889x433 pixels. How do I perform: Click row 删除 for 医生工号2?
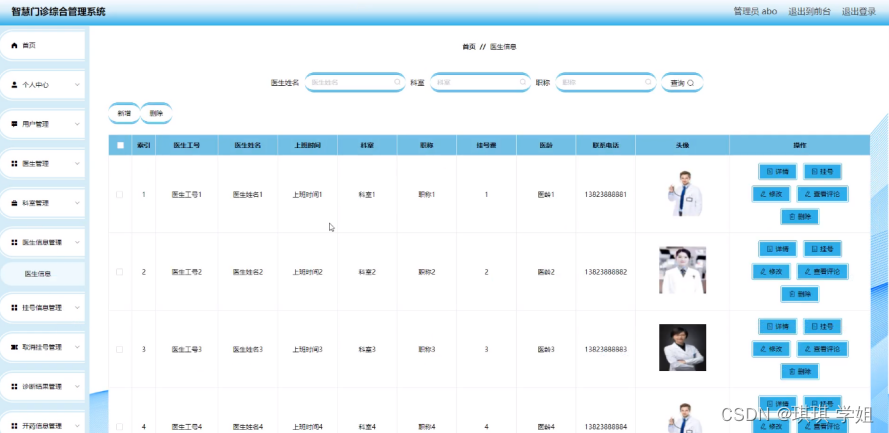(799, 294)
